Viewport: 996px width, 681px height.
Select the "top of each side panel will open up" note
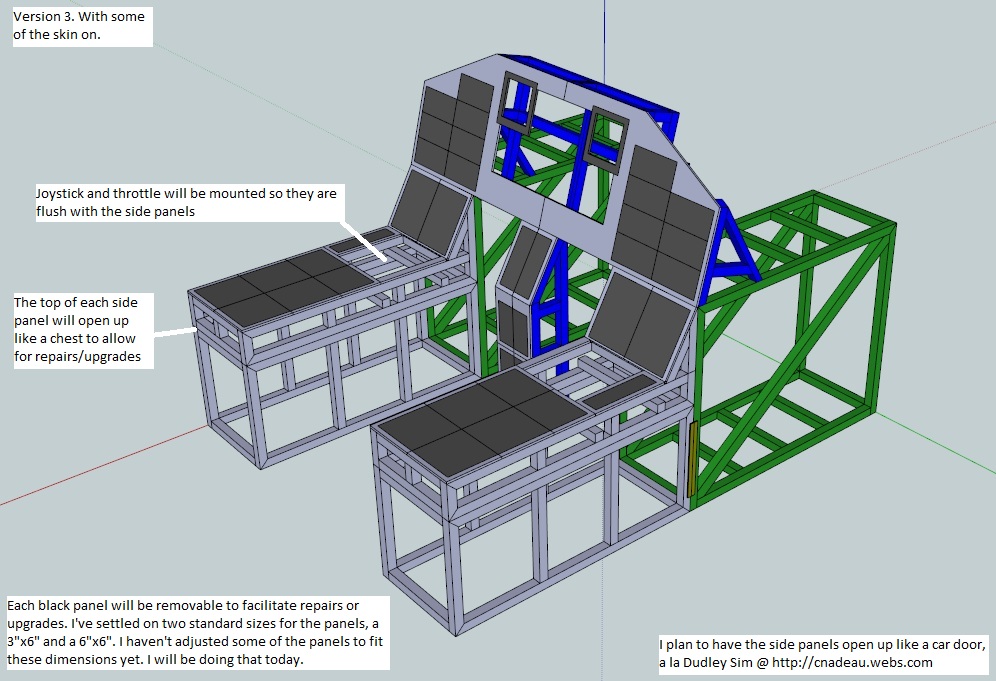click(x=83, y=330)
